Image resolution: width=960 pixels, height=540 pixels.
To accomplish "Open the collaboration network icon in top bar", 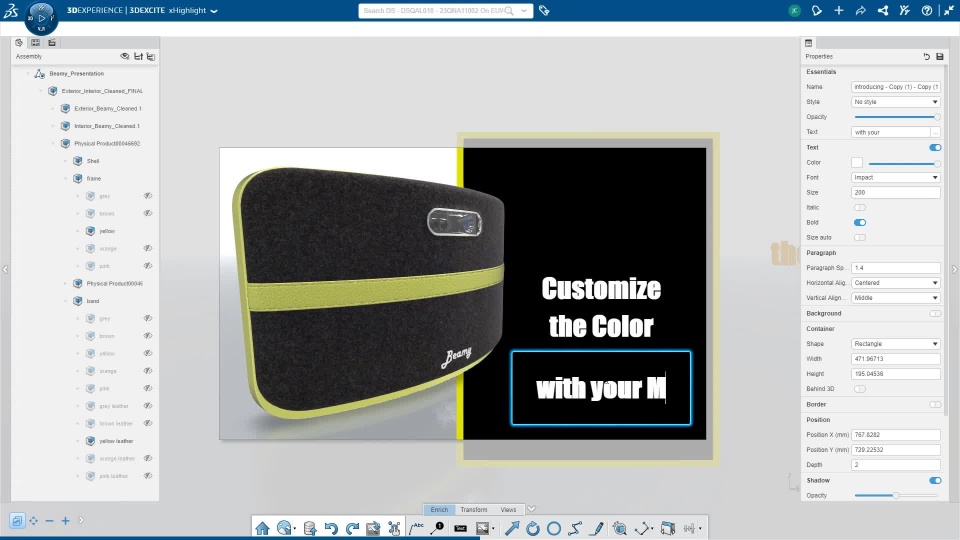I will click(x=883, y=10).
